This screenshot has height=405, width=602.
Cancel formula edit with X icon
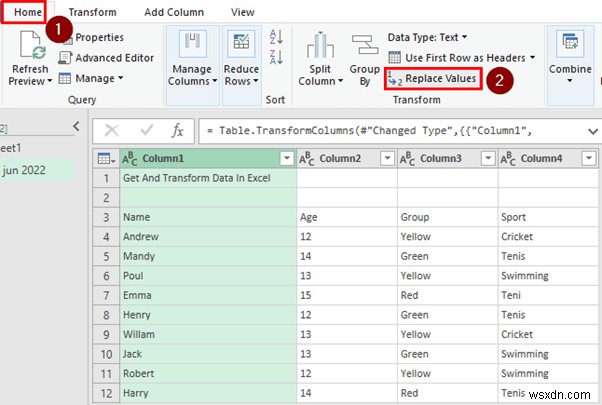(112, 131)
